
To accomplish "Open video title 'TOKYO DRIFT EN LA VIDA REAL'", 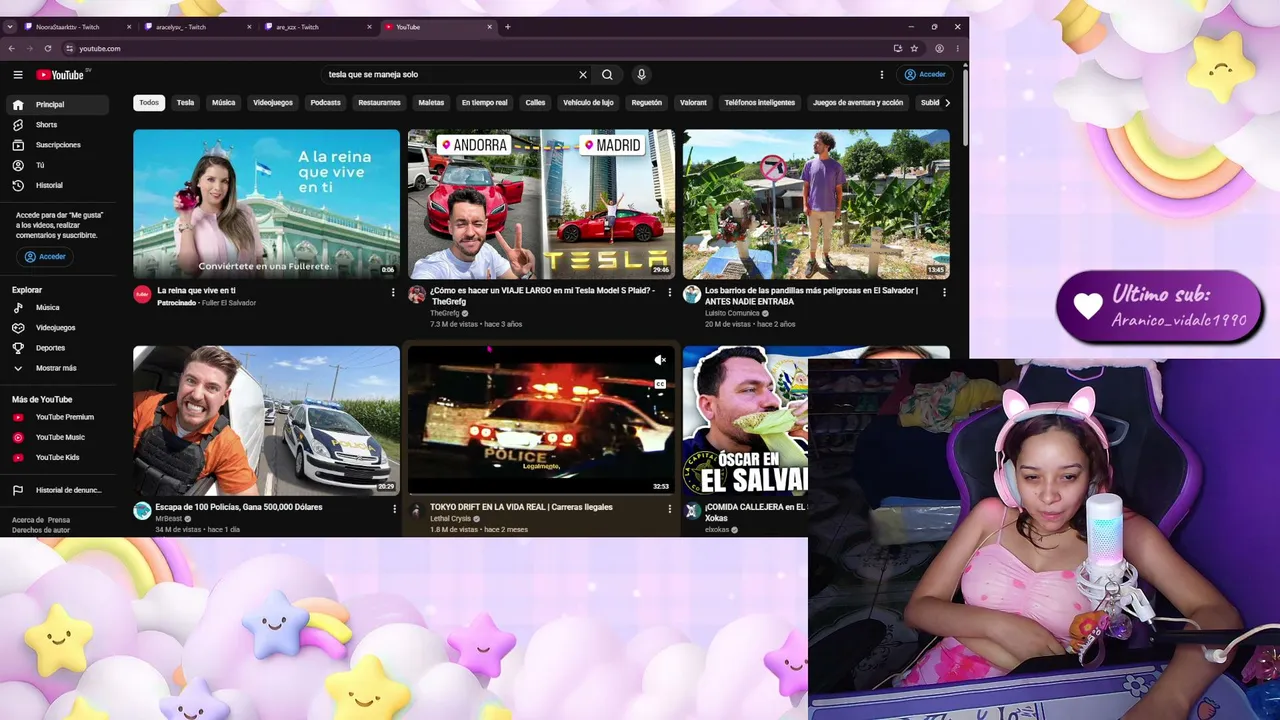I will coord(521,507).
